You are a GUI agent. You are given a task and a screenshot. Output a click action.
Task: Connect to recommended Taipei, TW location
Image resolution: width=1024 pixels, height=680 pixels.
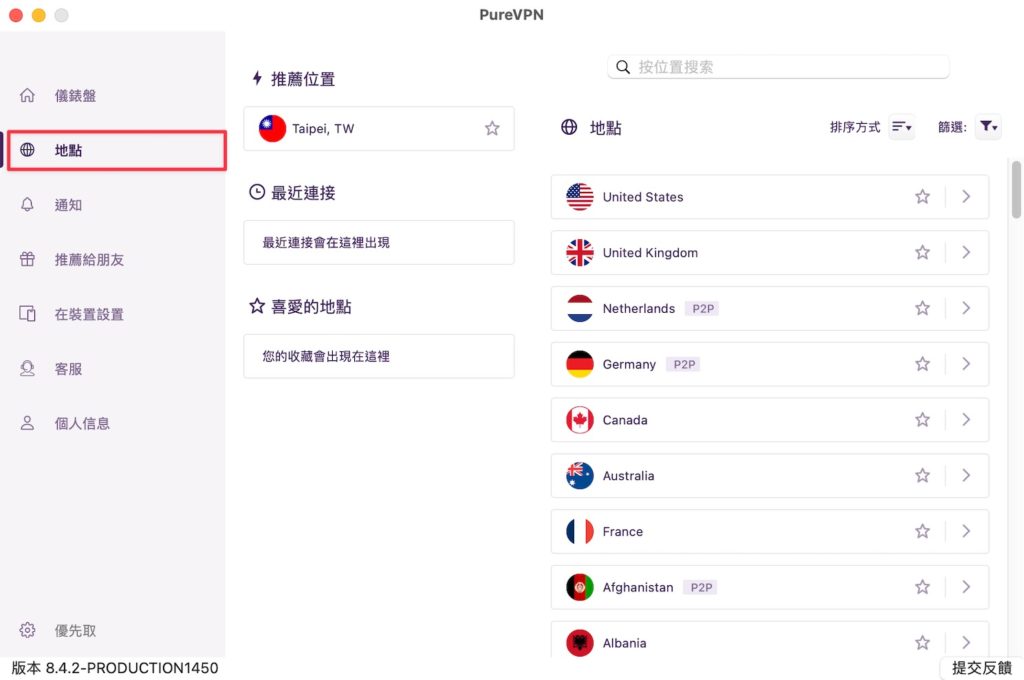coord(379,129)
